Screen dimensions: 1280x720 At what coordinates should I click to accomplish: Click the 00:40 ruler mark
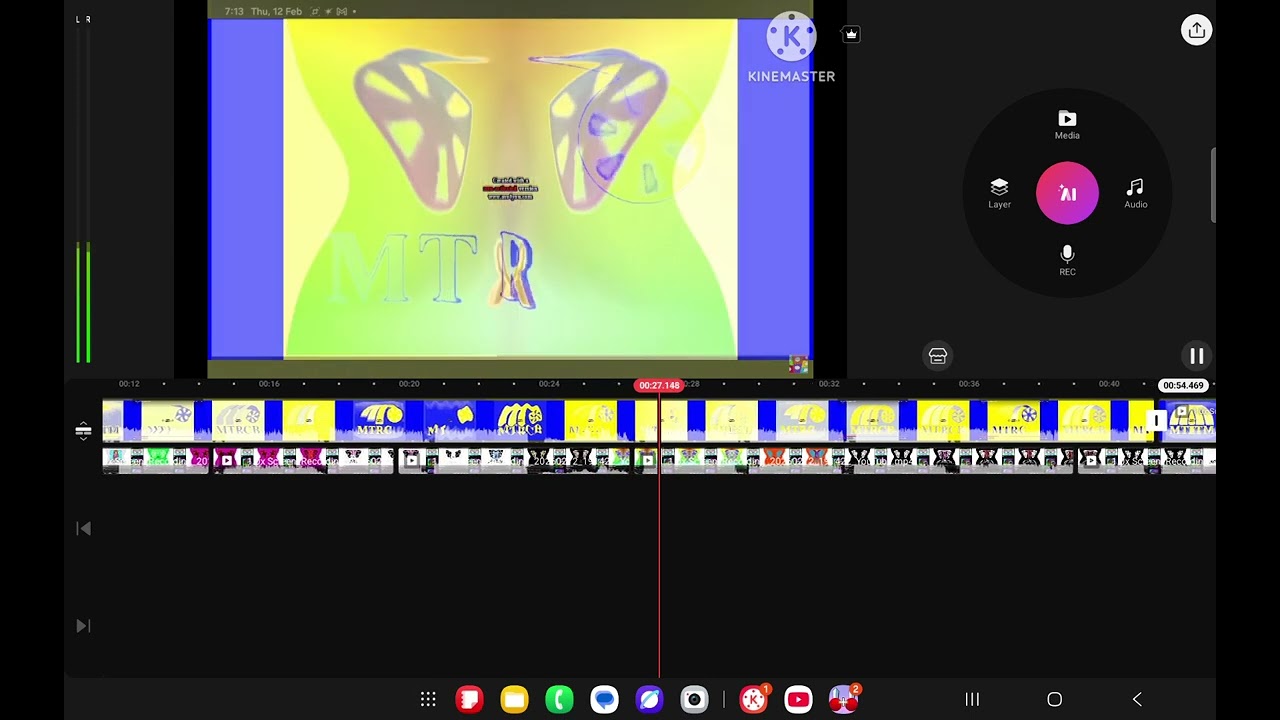click(1109, 384)
